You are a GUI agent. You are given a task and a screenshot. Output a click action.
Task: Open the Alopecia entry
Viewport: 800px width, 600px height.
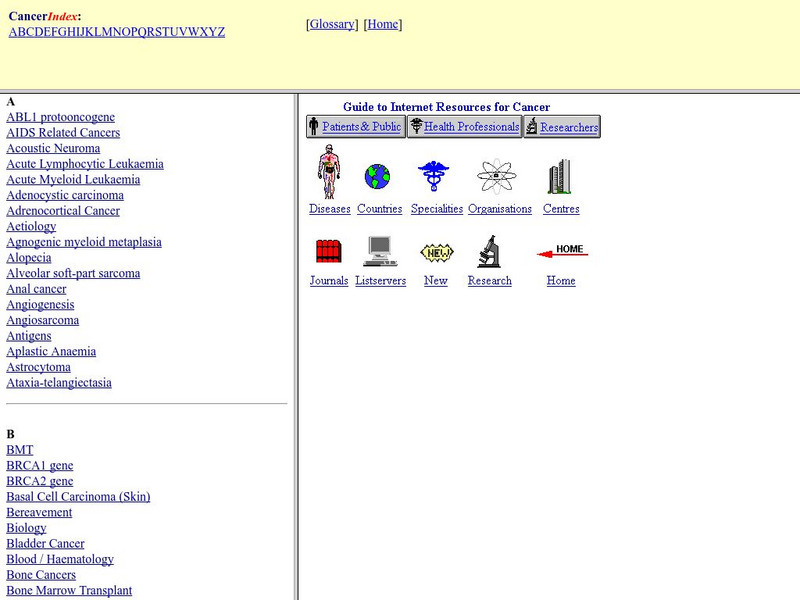click(x=29, y=258)
